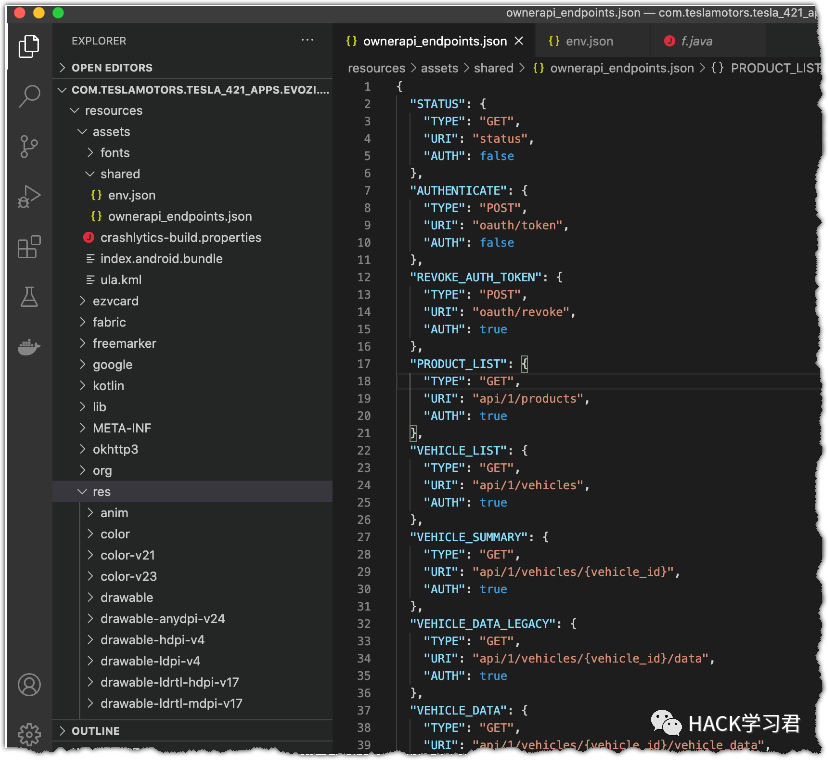Viewport: 828px width, 760px height.
Task: Click Java icon on f.java tab
Action: coord(669,41)
